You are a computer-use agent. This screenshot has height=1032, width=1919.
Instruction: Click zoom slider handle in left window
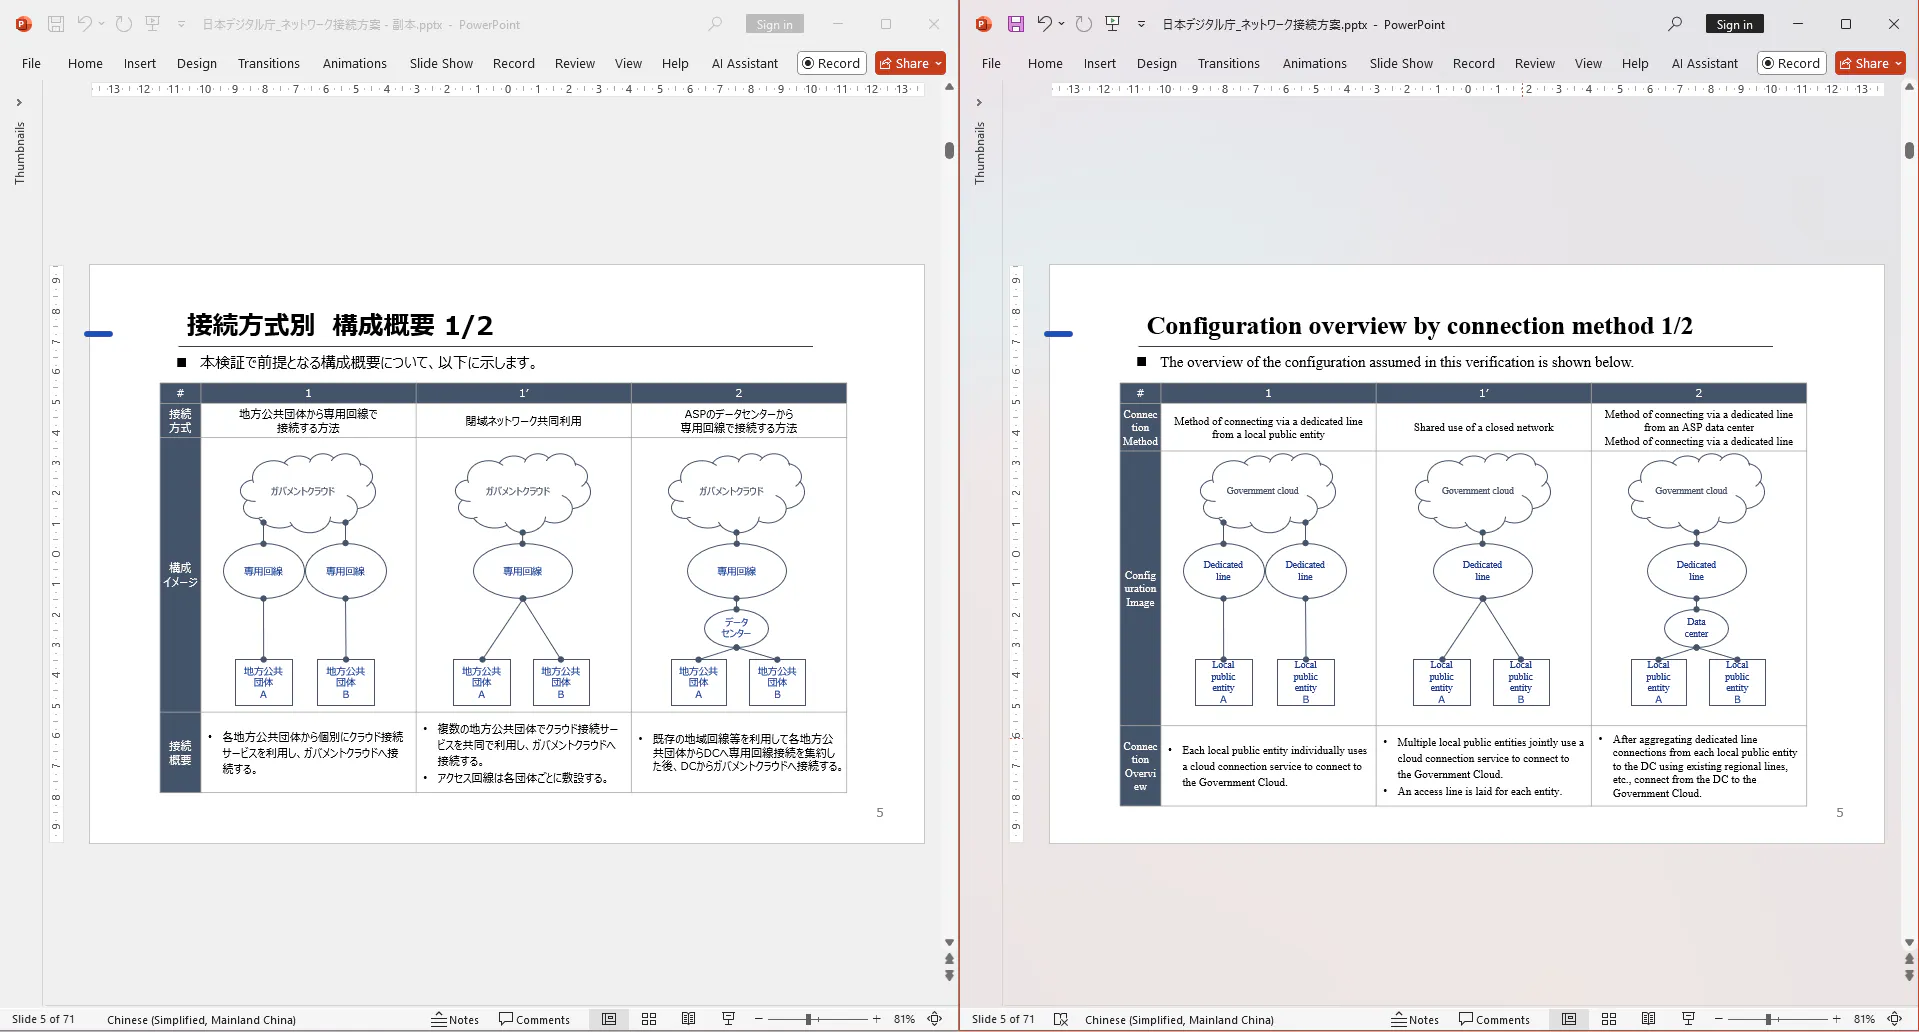pyautogui.click(x=808, y=1019)
